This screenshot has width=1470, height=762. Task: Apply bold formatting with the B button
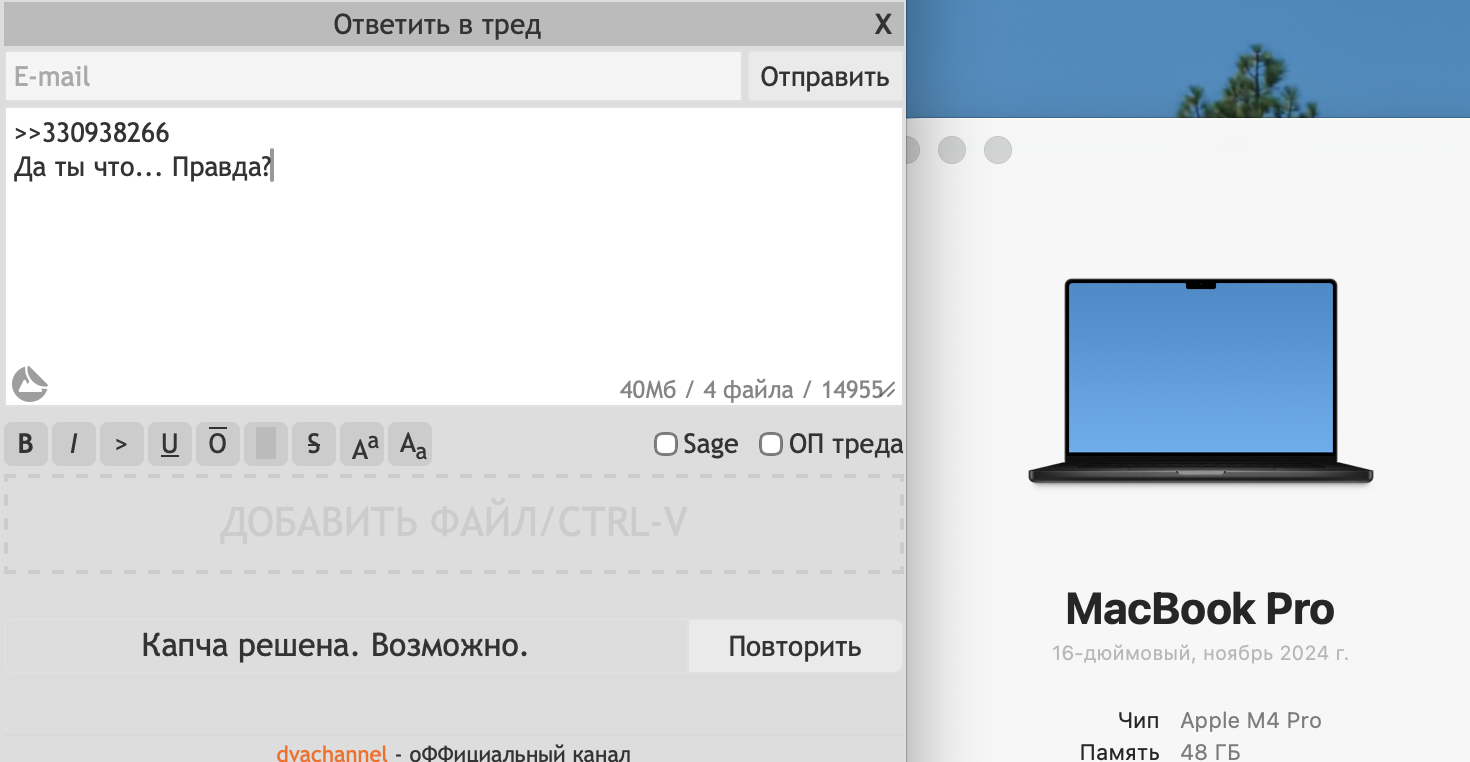click(26, 444)
